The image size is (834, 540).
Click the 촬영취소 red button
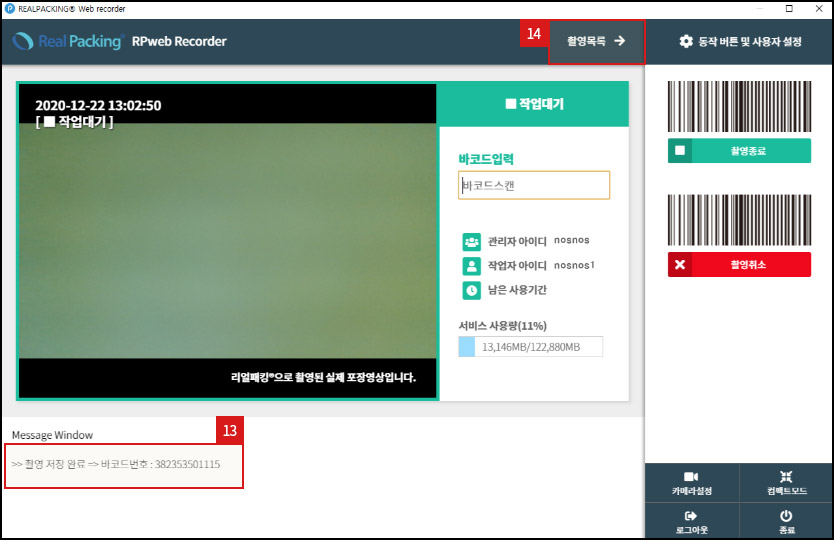pos(739,264)
